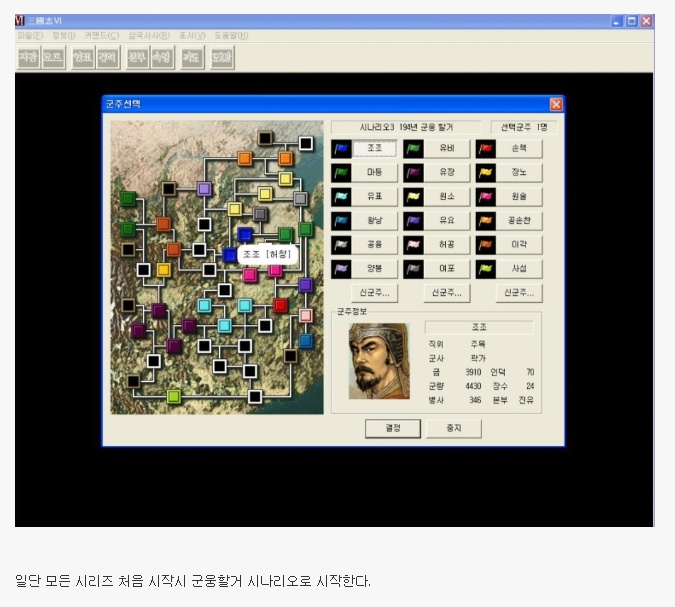
Task: Choose the 원소 ruler button
Action: pos(447,197)
